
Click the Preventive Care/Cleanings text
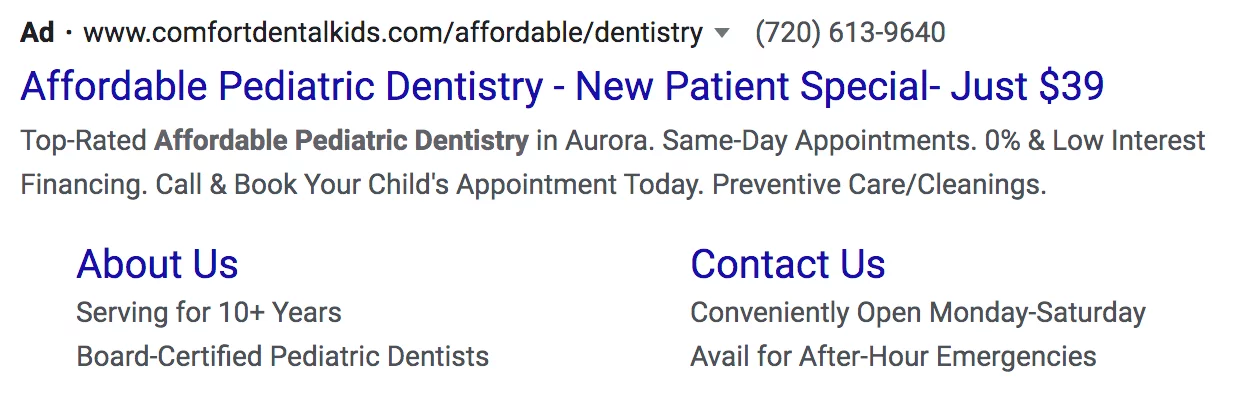(x=879, y=185)
